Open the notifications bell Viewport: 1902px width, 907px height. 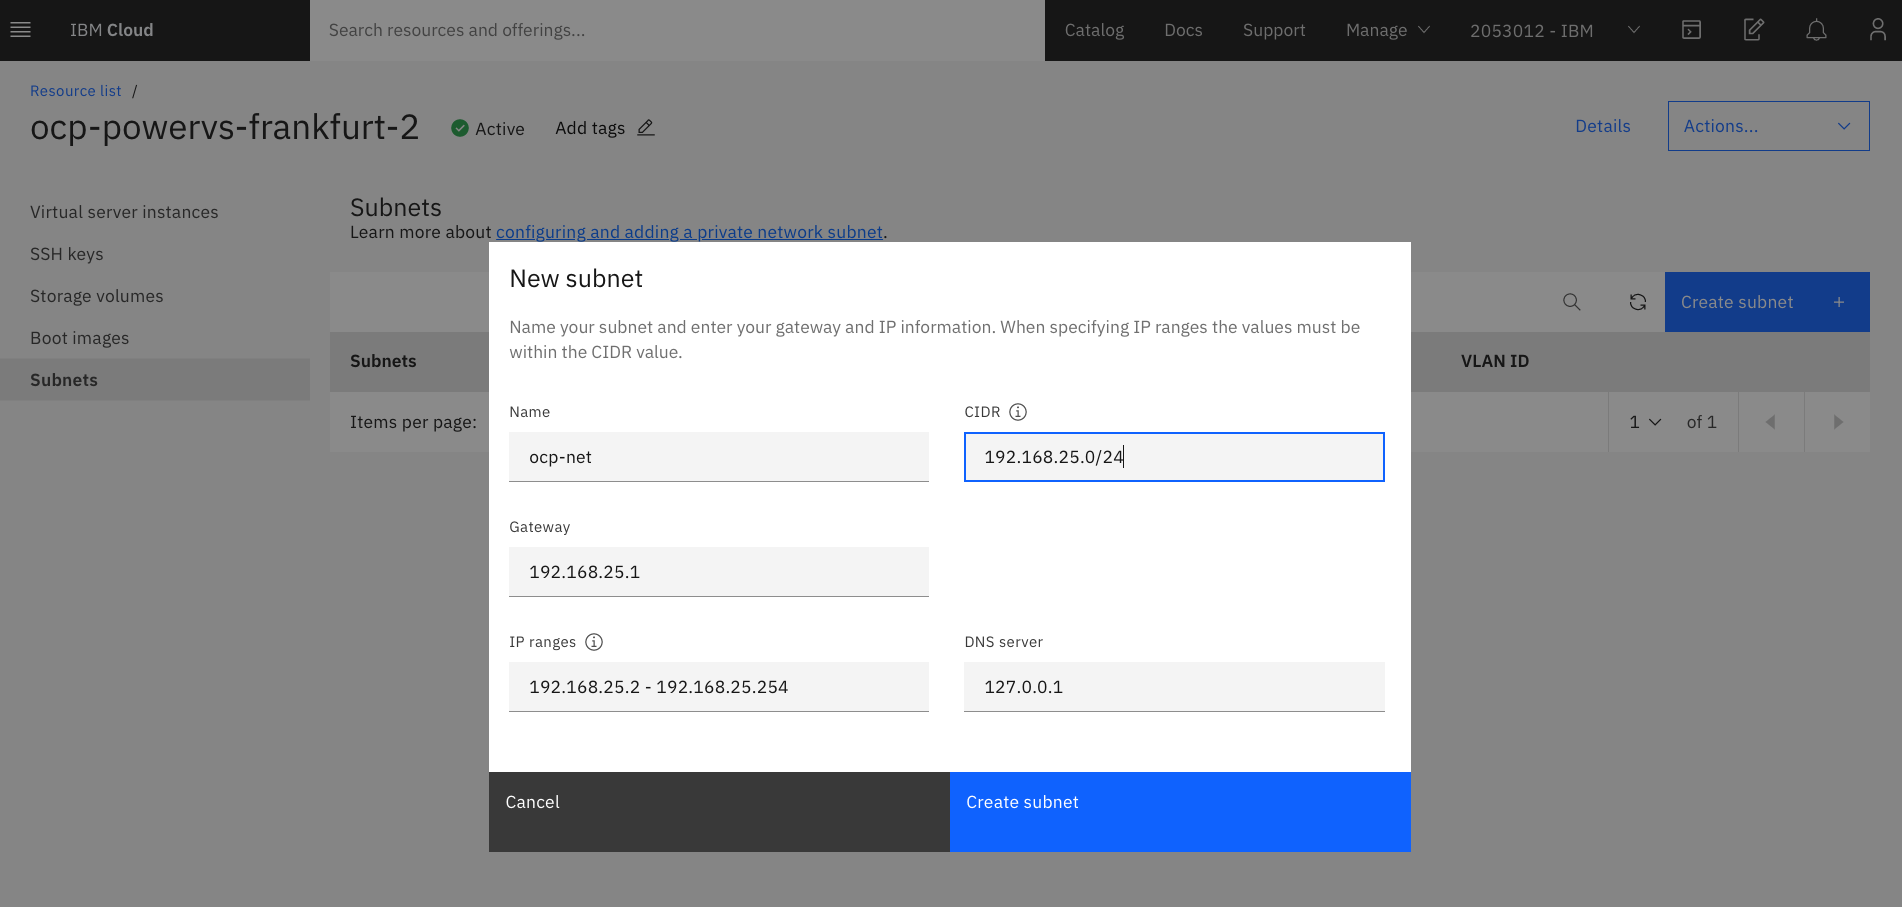tap(1816, 30)
